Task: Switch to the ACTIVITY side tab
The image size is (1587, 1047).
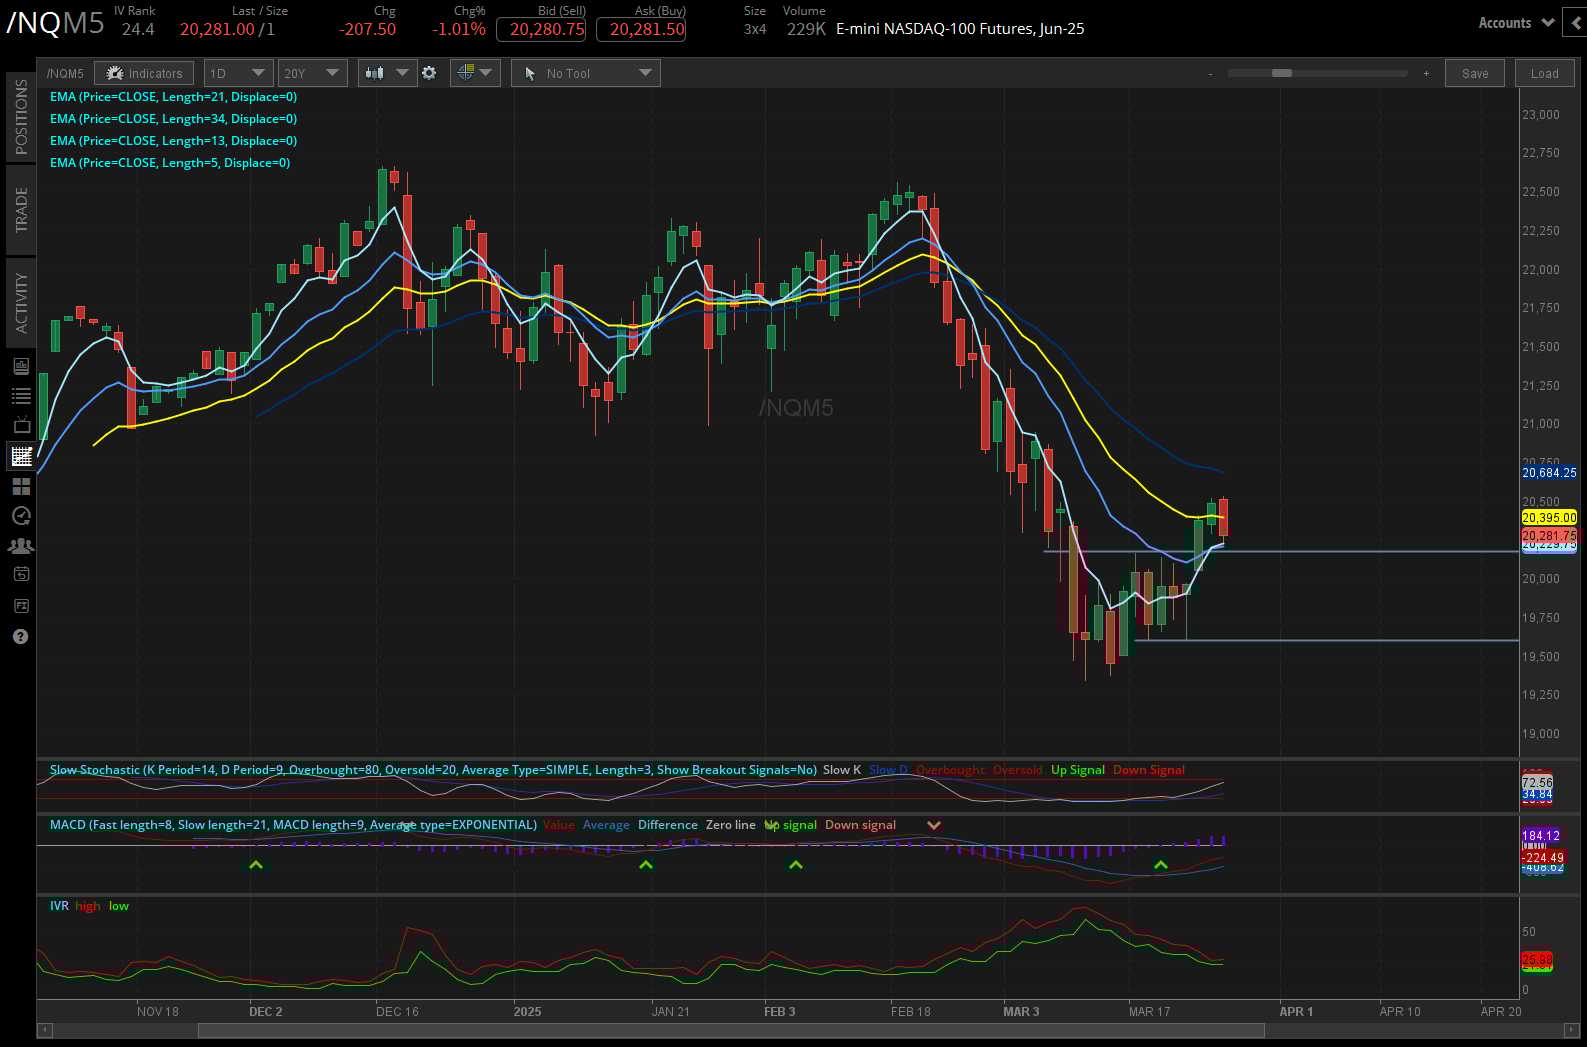Action: 21,303
